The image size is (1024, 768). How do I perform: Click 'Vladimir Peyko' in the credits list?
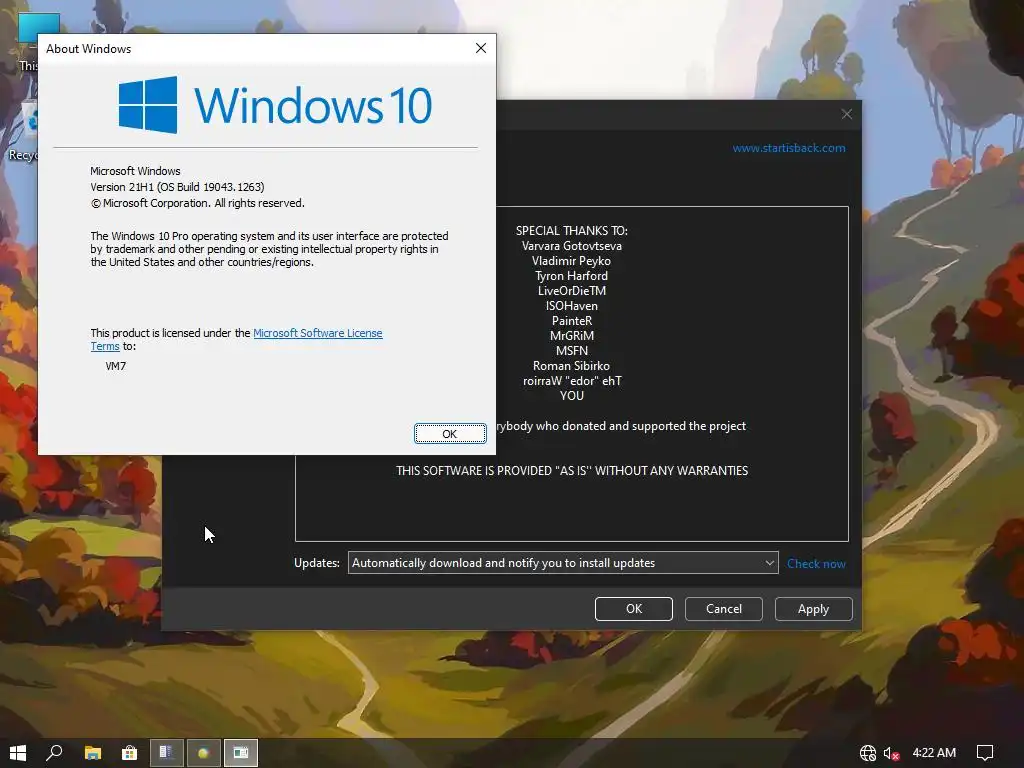tap(571, 261)
